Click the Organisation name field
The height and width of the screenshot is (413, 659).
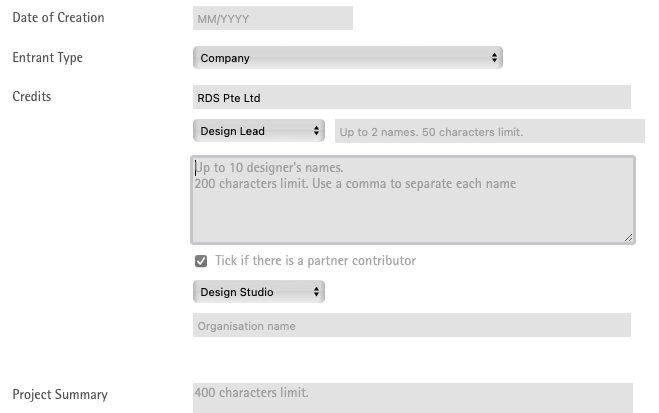pos(411,325)
